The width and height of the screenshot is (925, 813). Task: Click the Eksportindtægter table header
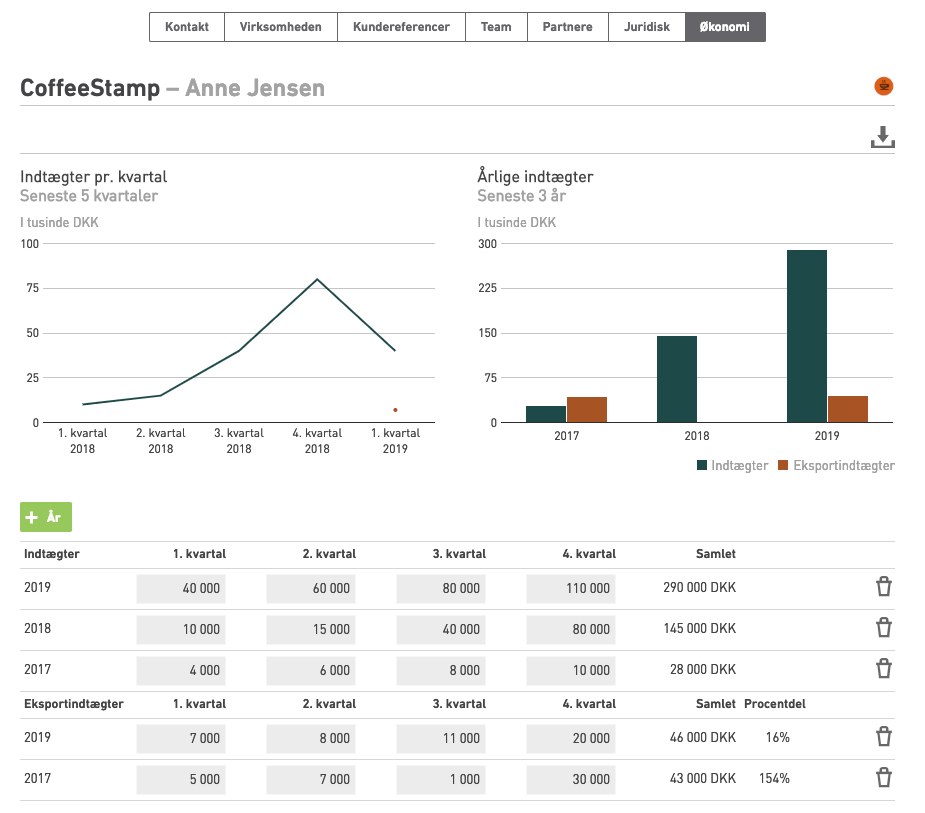(74, 704)
